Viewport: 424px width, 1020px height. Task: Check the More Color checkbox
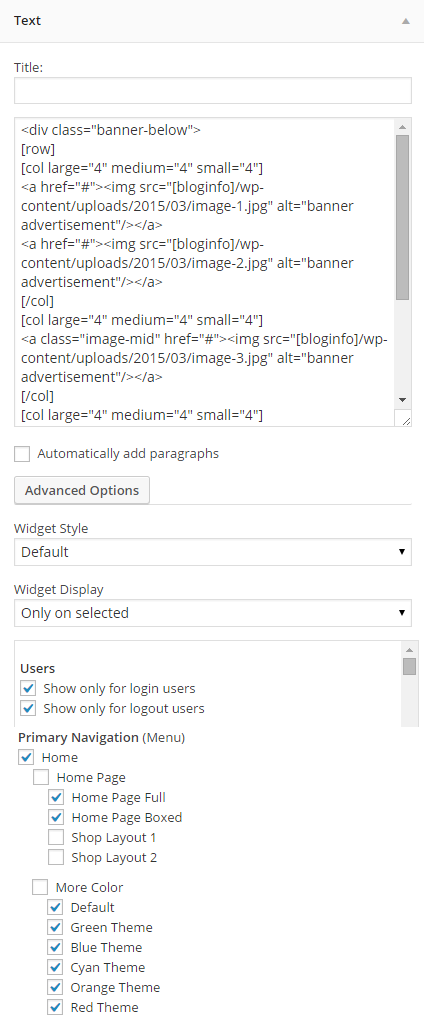tap(40, 887)
